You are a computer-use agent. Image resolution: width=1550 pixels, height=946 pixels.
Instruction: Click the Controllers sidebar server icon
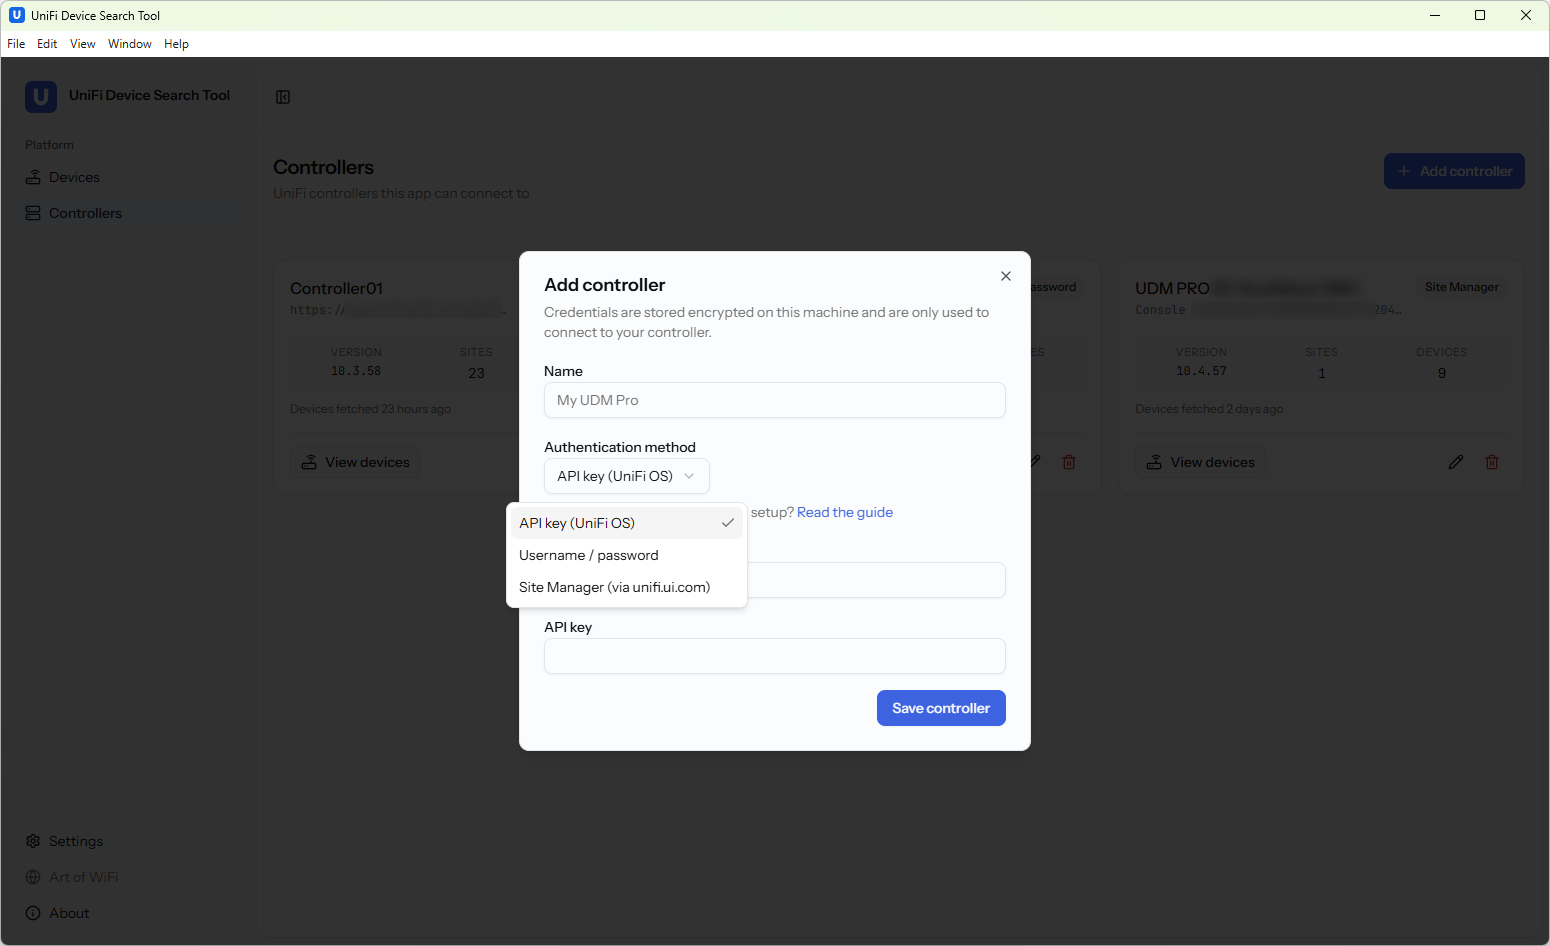click(x=33, y=213)
